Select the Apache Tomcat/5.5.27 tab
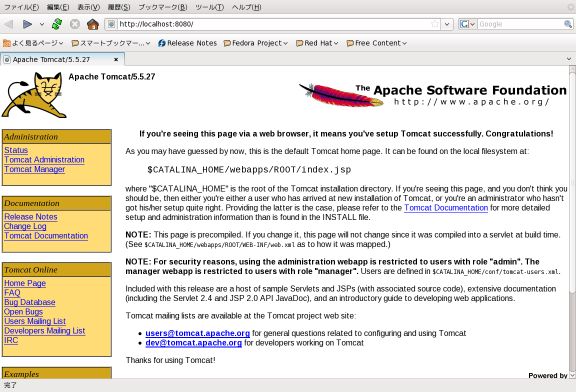The height and width of the screenshot is (392, 576). point(62,59)
